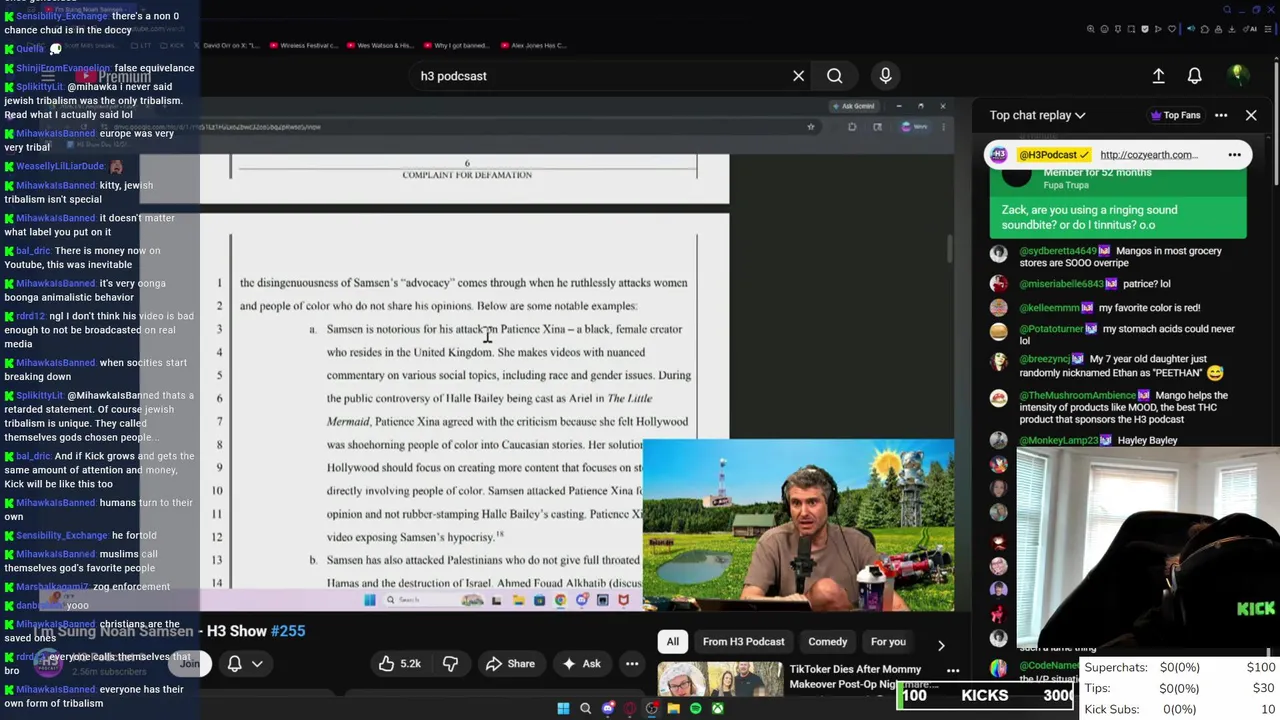The width and height of the screenshot is (1280, 720).
Task: Open more actions menu beside Ask
Action: point(632,663)
